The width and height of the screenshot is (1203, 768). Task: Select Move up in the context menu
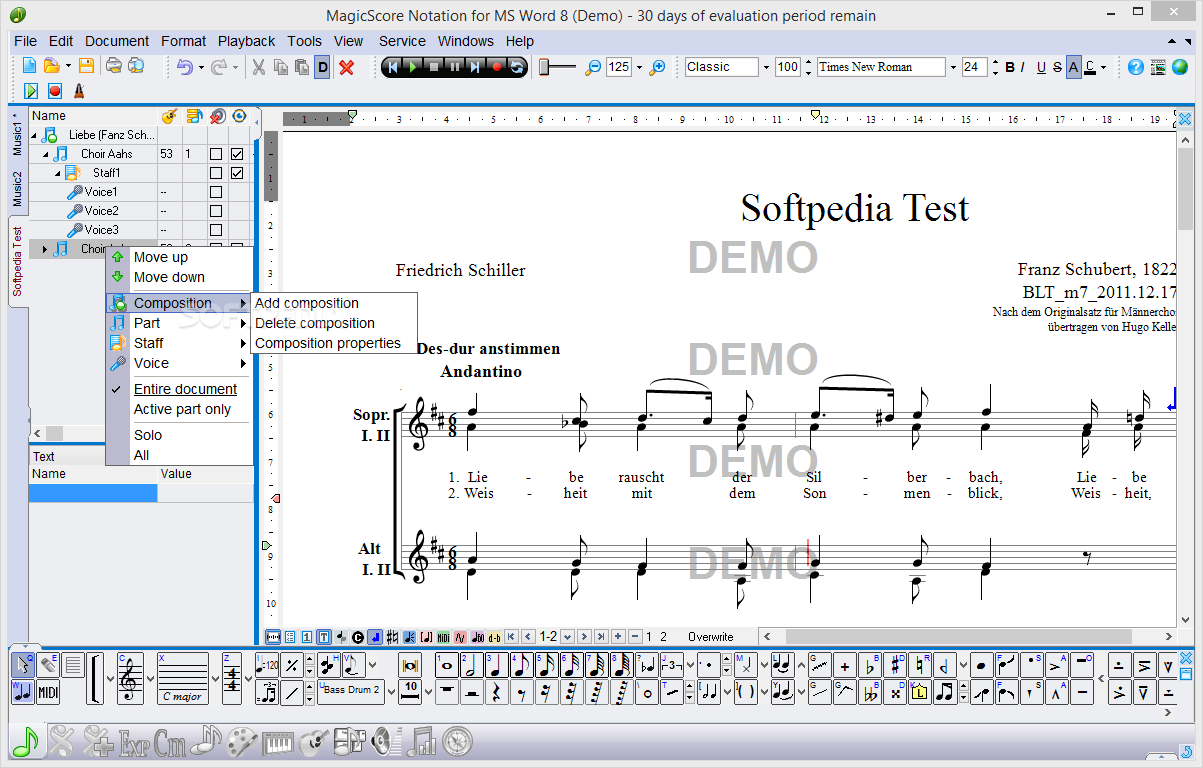(x=161, y=257)
